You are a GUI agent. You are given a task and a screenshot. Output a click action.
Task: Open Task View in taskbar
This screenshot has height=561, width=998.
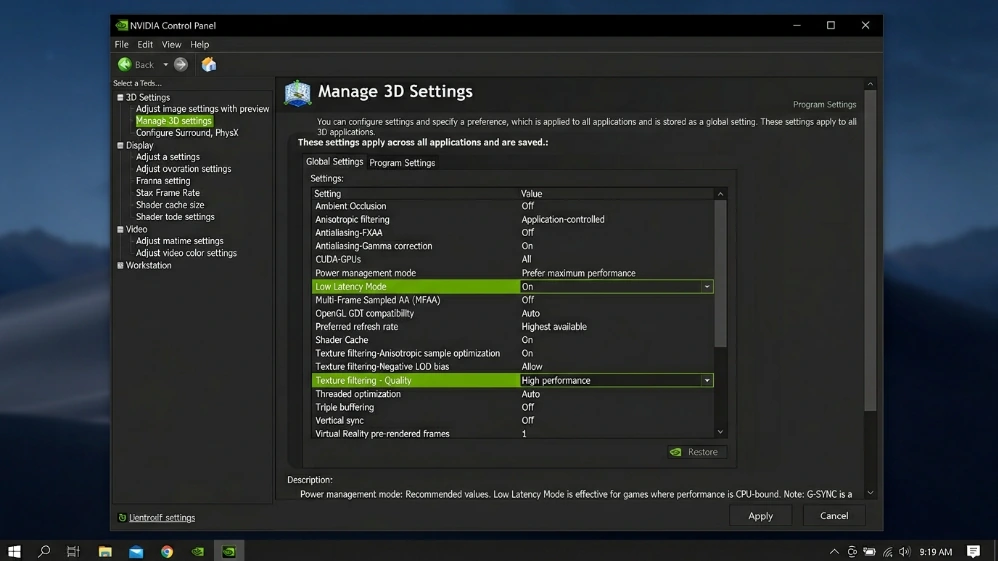[x=73, y=551]
